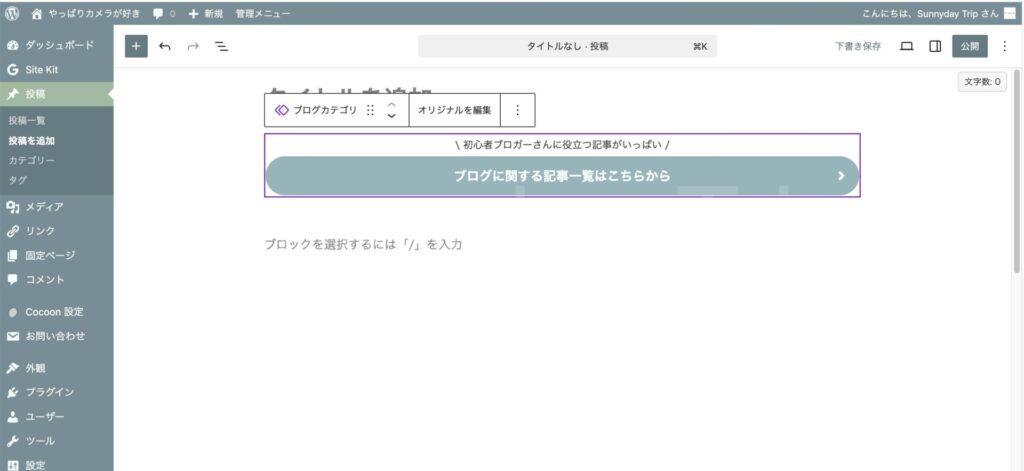Open the editor options three-dot menu
The image size is (1024, 471).
[1004, 46]
